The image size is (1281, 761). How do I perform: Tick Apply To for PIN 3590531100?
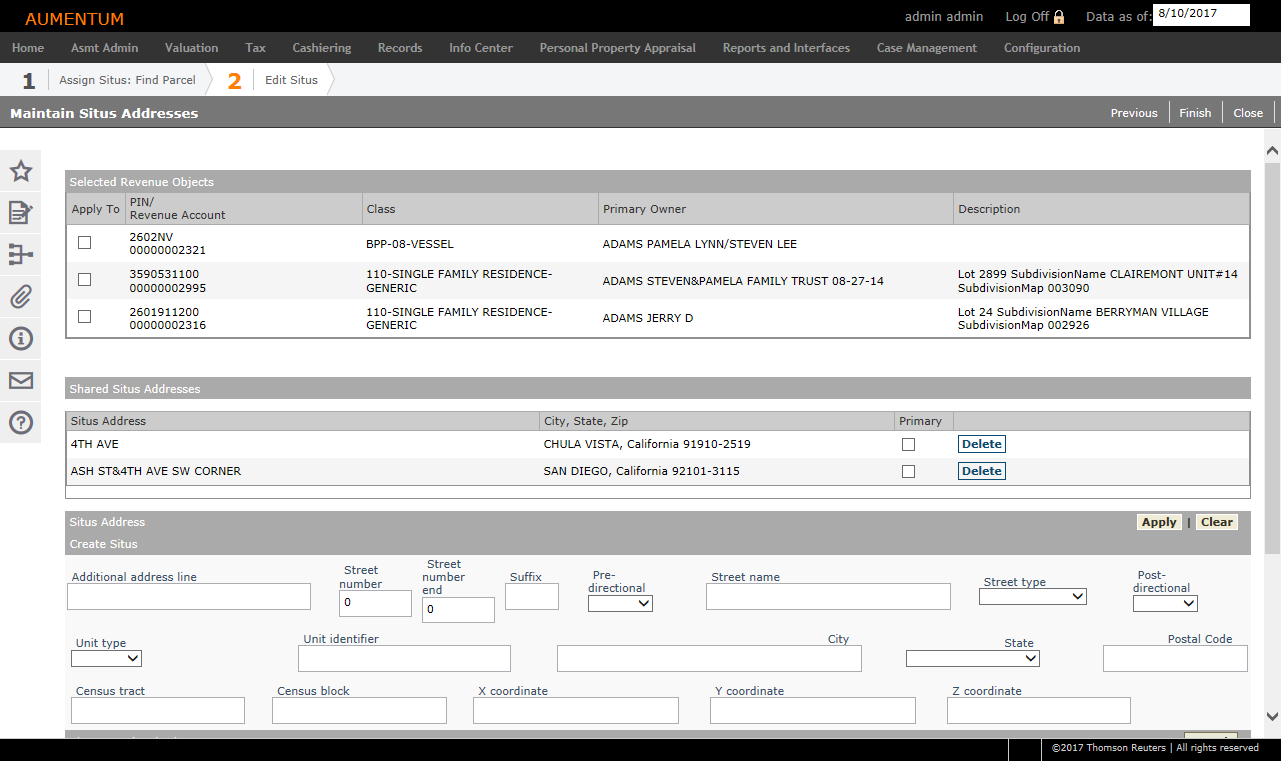pyautogui.click(x=84, y=280)
